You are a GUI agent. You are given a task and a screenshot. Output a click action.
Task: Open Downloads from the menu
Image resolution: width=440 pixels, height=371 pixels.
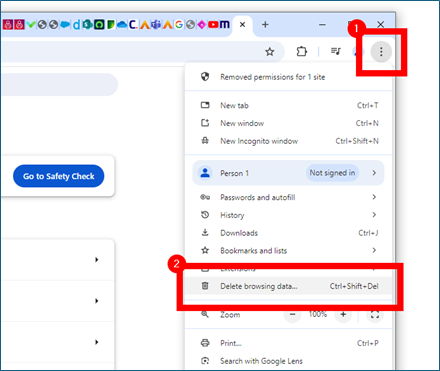pos(289,233)
